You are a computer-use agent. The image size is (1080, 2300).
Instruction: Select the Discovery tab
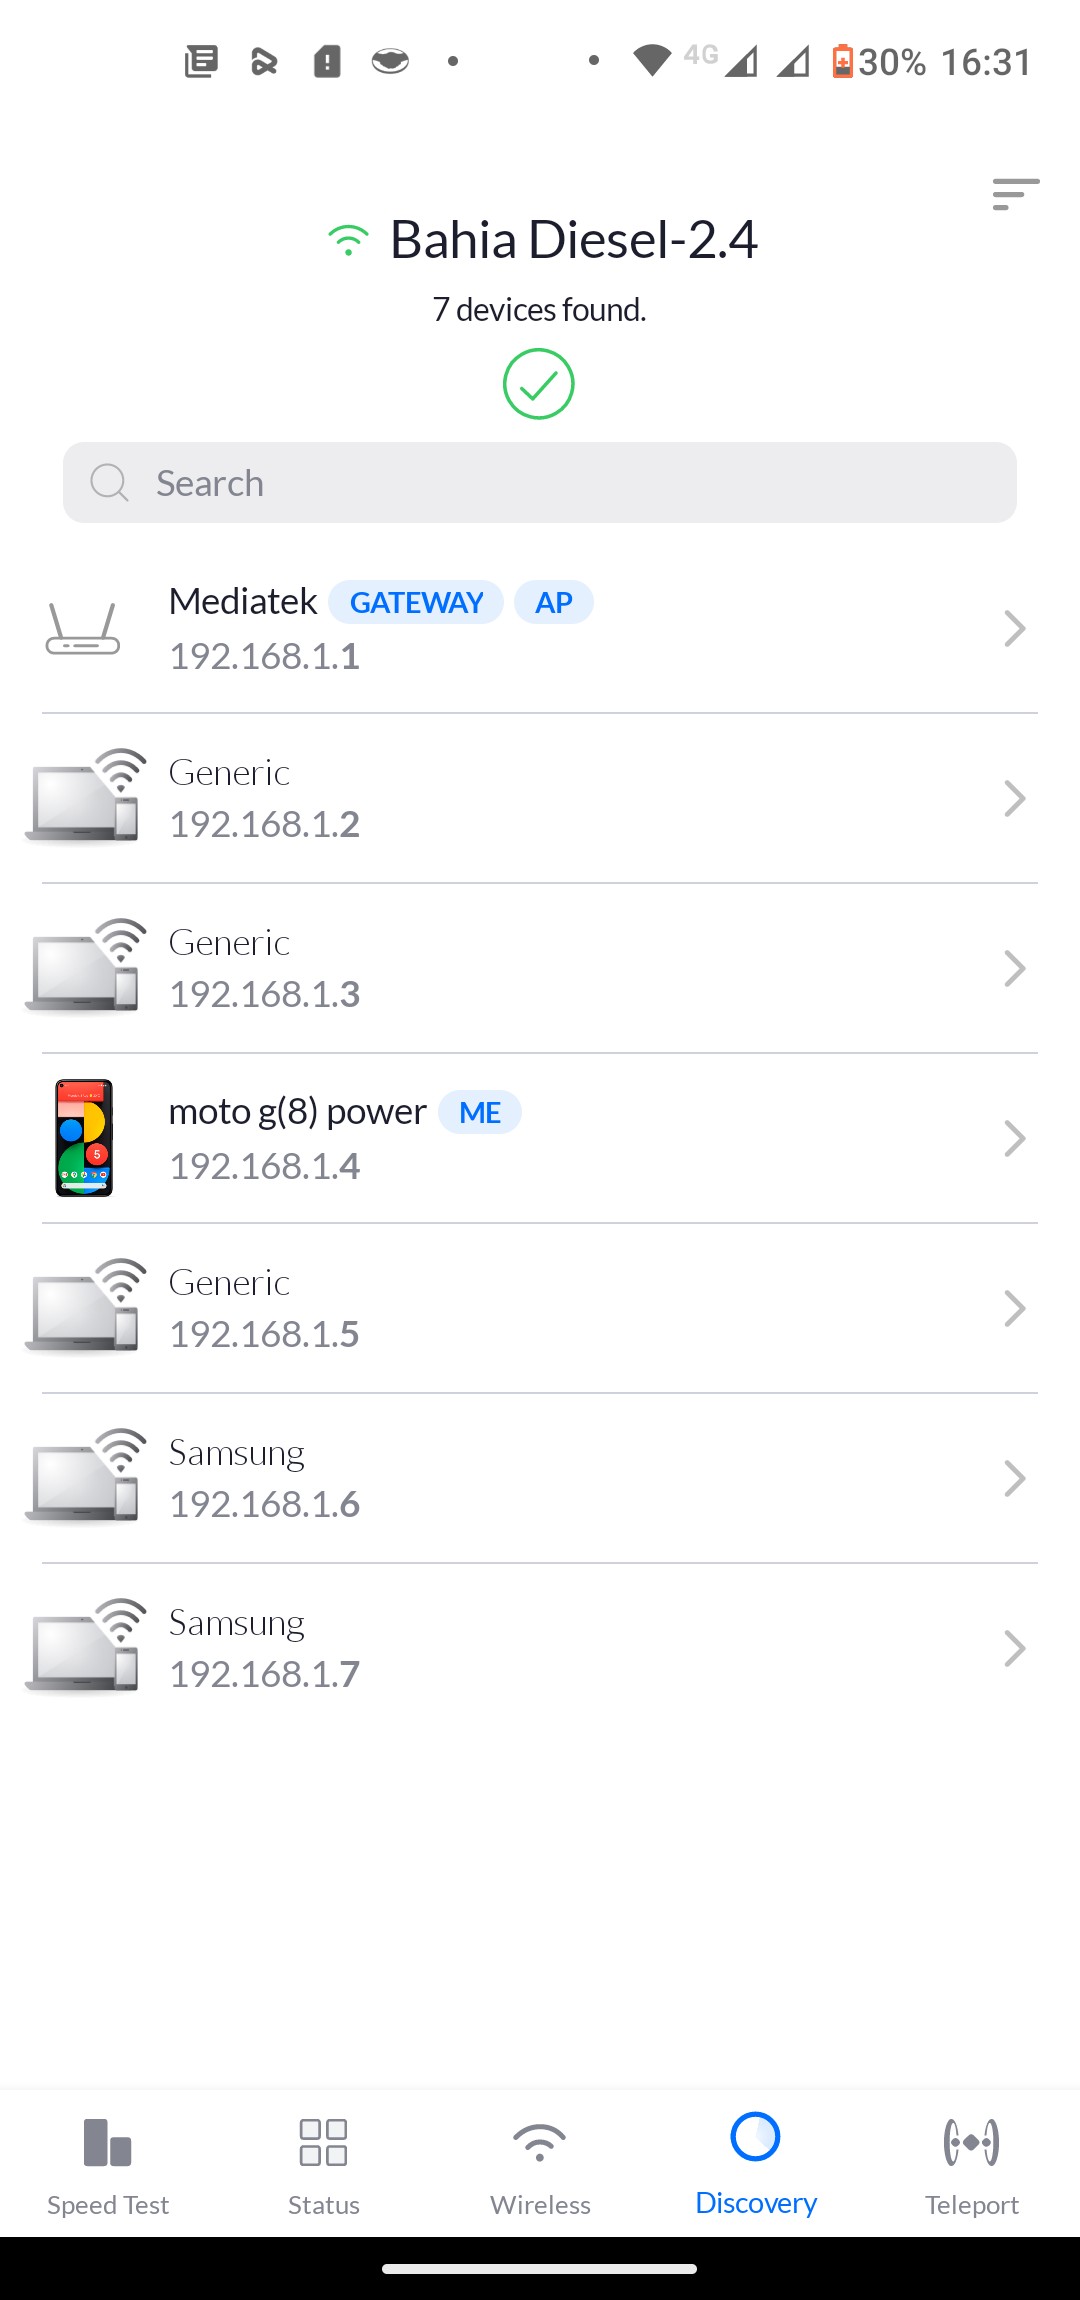pyautogui.click(x=756, y=2165)
